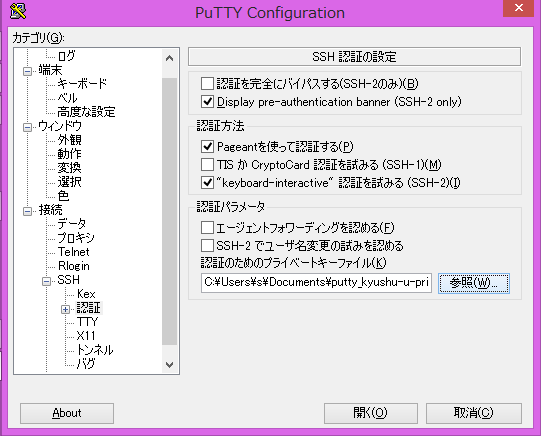Click the private key file path field
Screen dimensions: 541x436
pyautogui.click(x=316, y=283)
